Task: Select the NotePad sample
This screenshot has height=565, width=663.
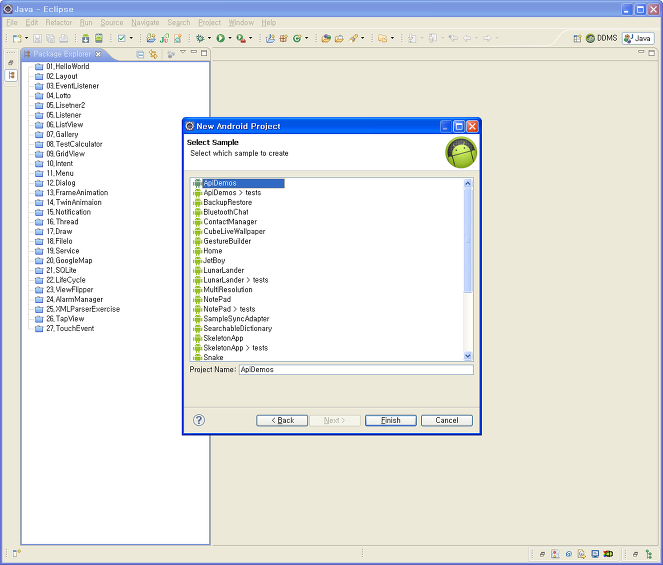Action: point(217,299)
